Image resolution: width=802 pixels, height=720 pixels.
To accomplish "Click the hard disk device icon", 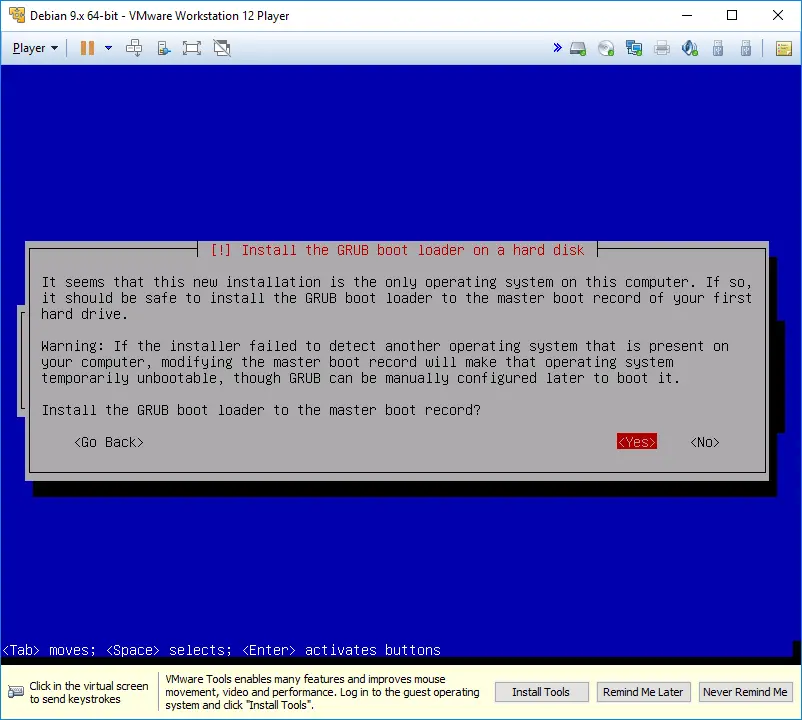I will [578, 49].
